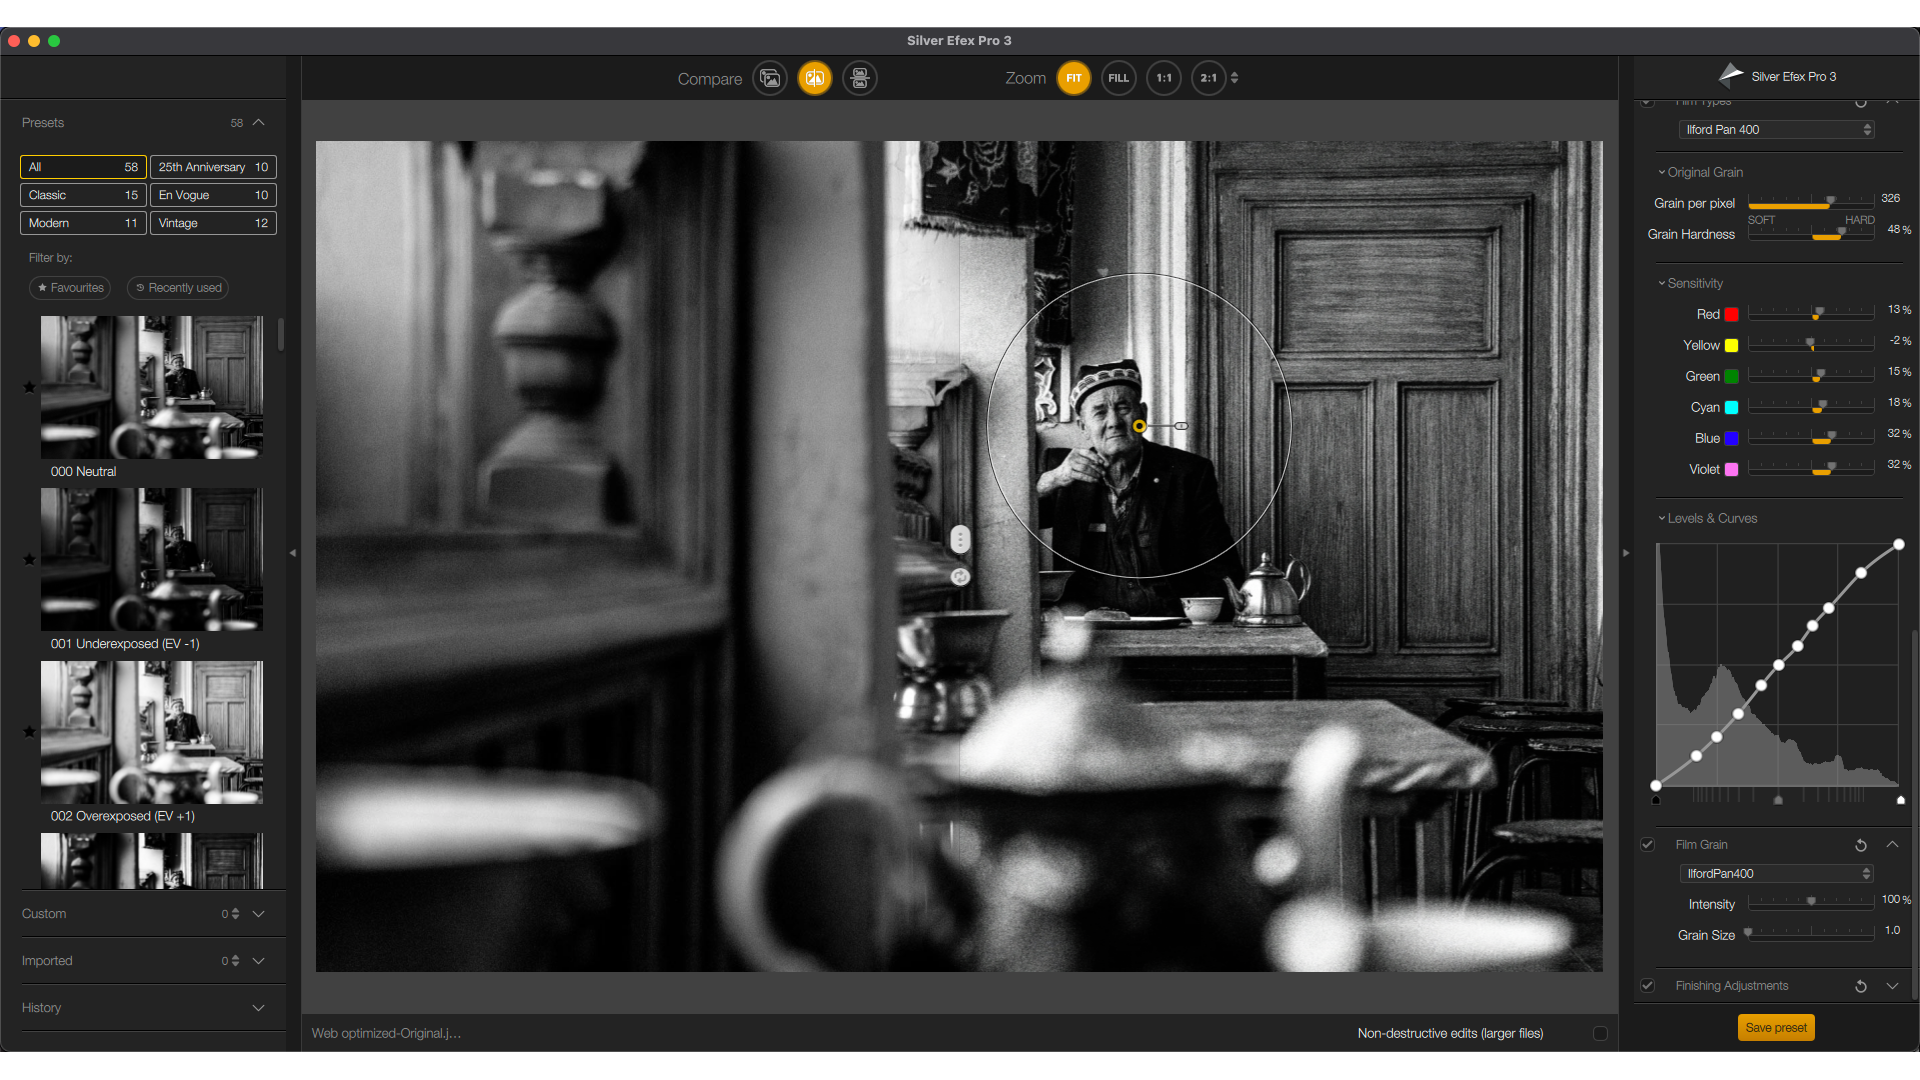Select the side-by-side preview compare icon

click(x=860, y=78)
